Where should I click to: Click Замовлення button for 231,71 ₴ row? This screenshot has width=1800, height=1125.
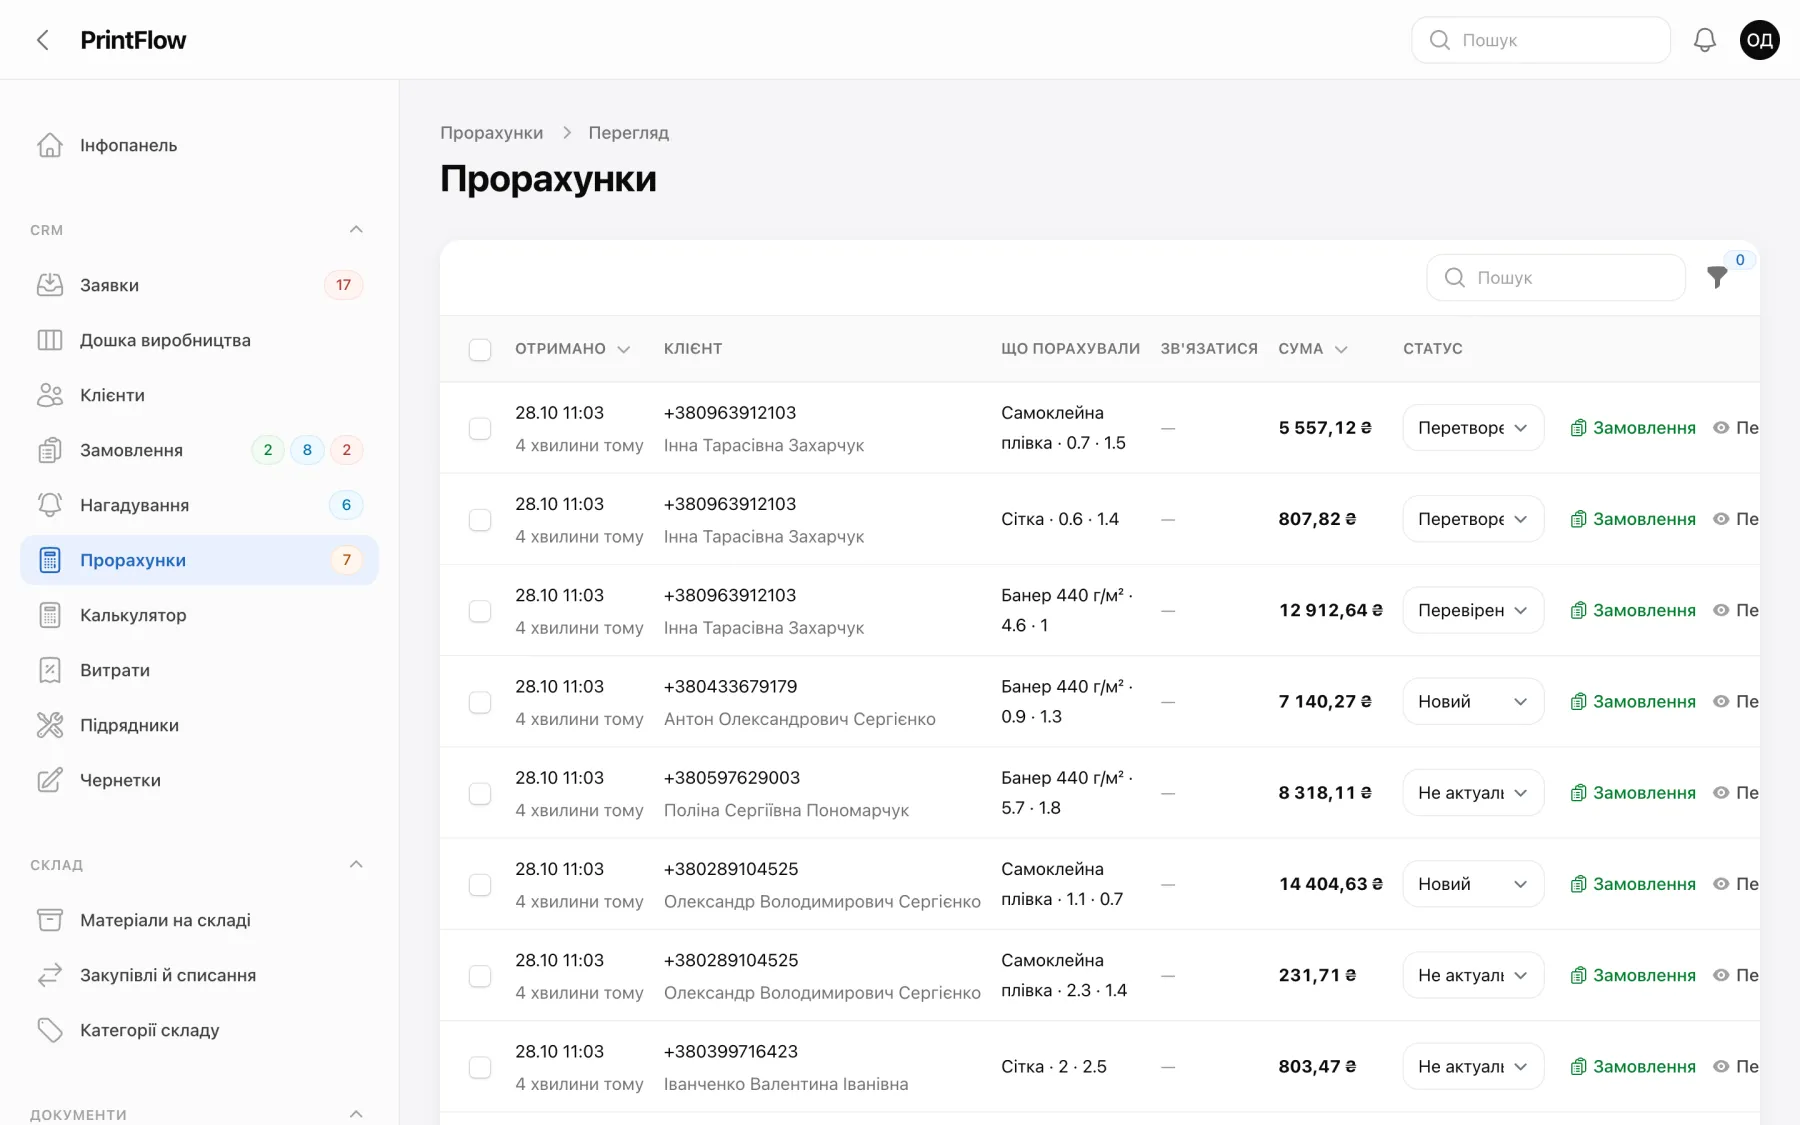(1633, 975)
